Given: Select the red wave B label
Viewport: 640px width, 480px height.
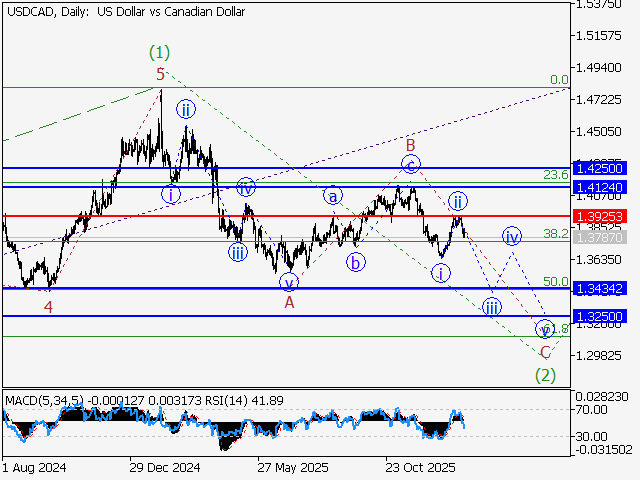Looking at the screenshot, I should tap(411, 145).
